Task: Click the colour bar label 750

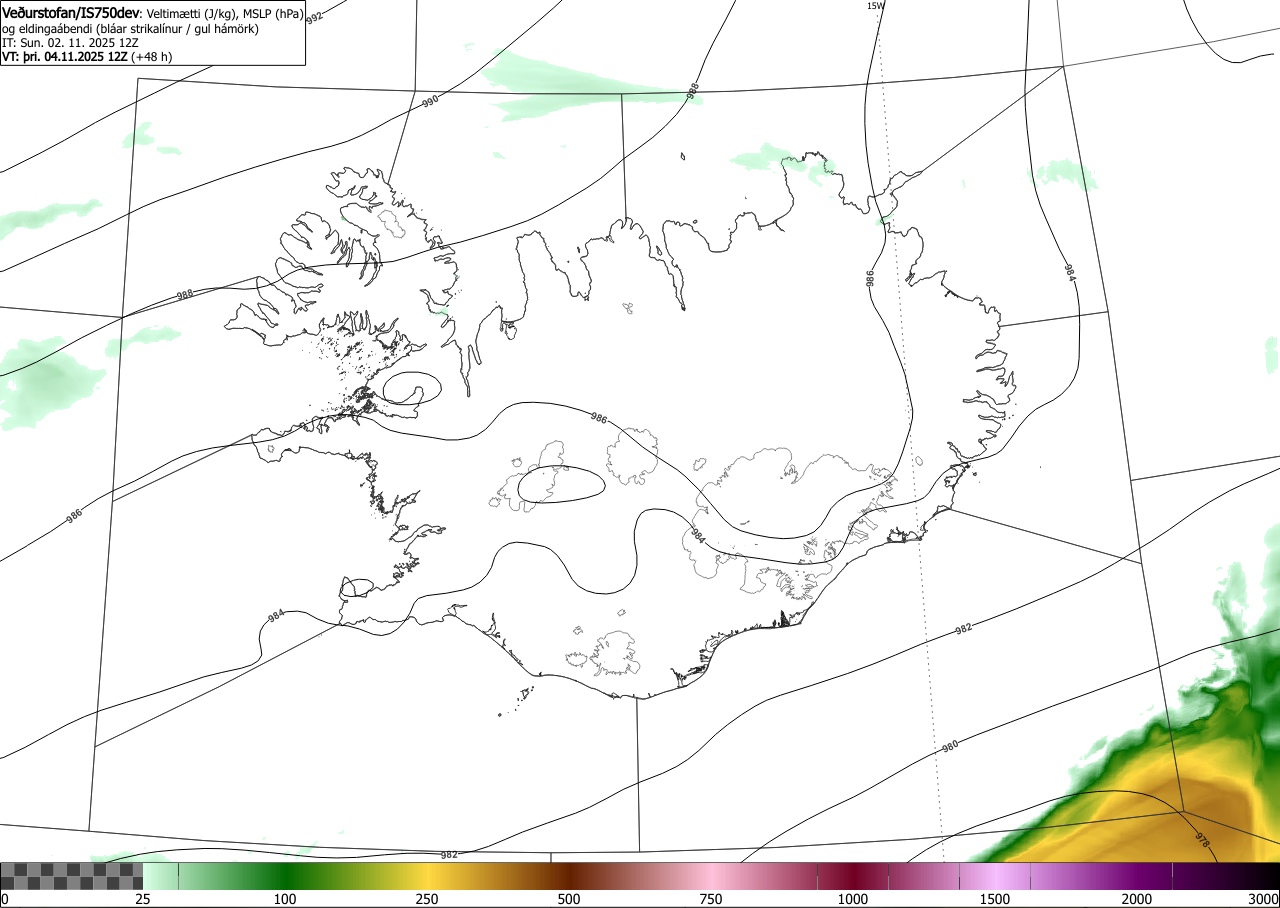Action: 711,899
